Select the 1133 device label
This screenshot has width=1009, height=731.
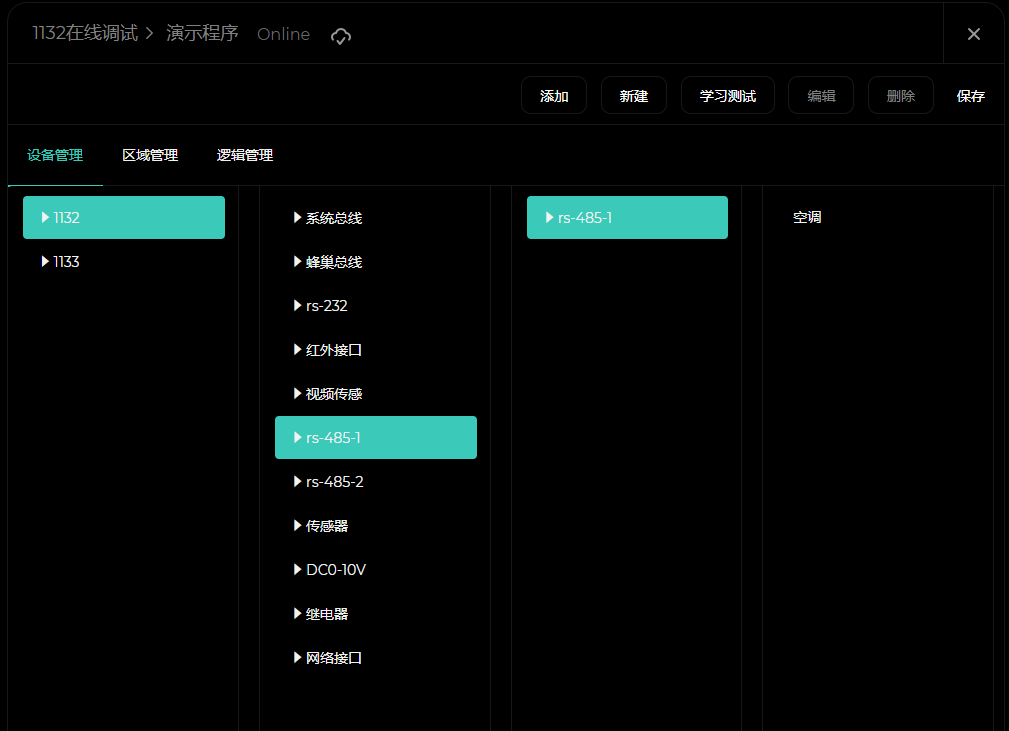[x=66, y=262]
